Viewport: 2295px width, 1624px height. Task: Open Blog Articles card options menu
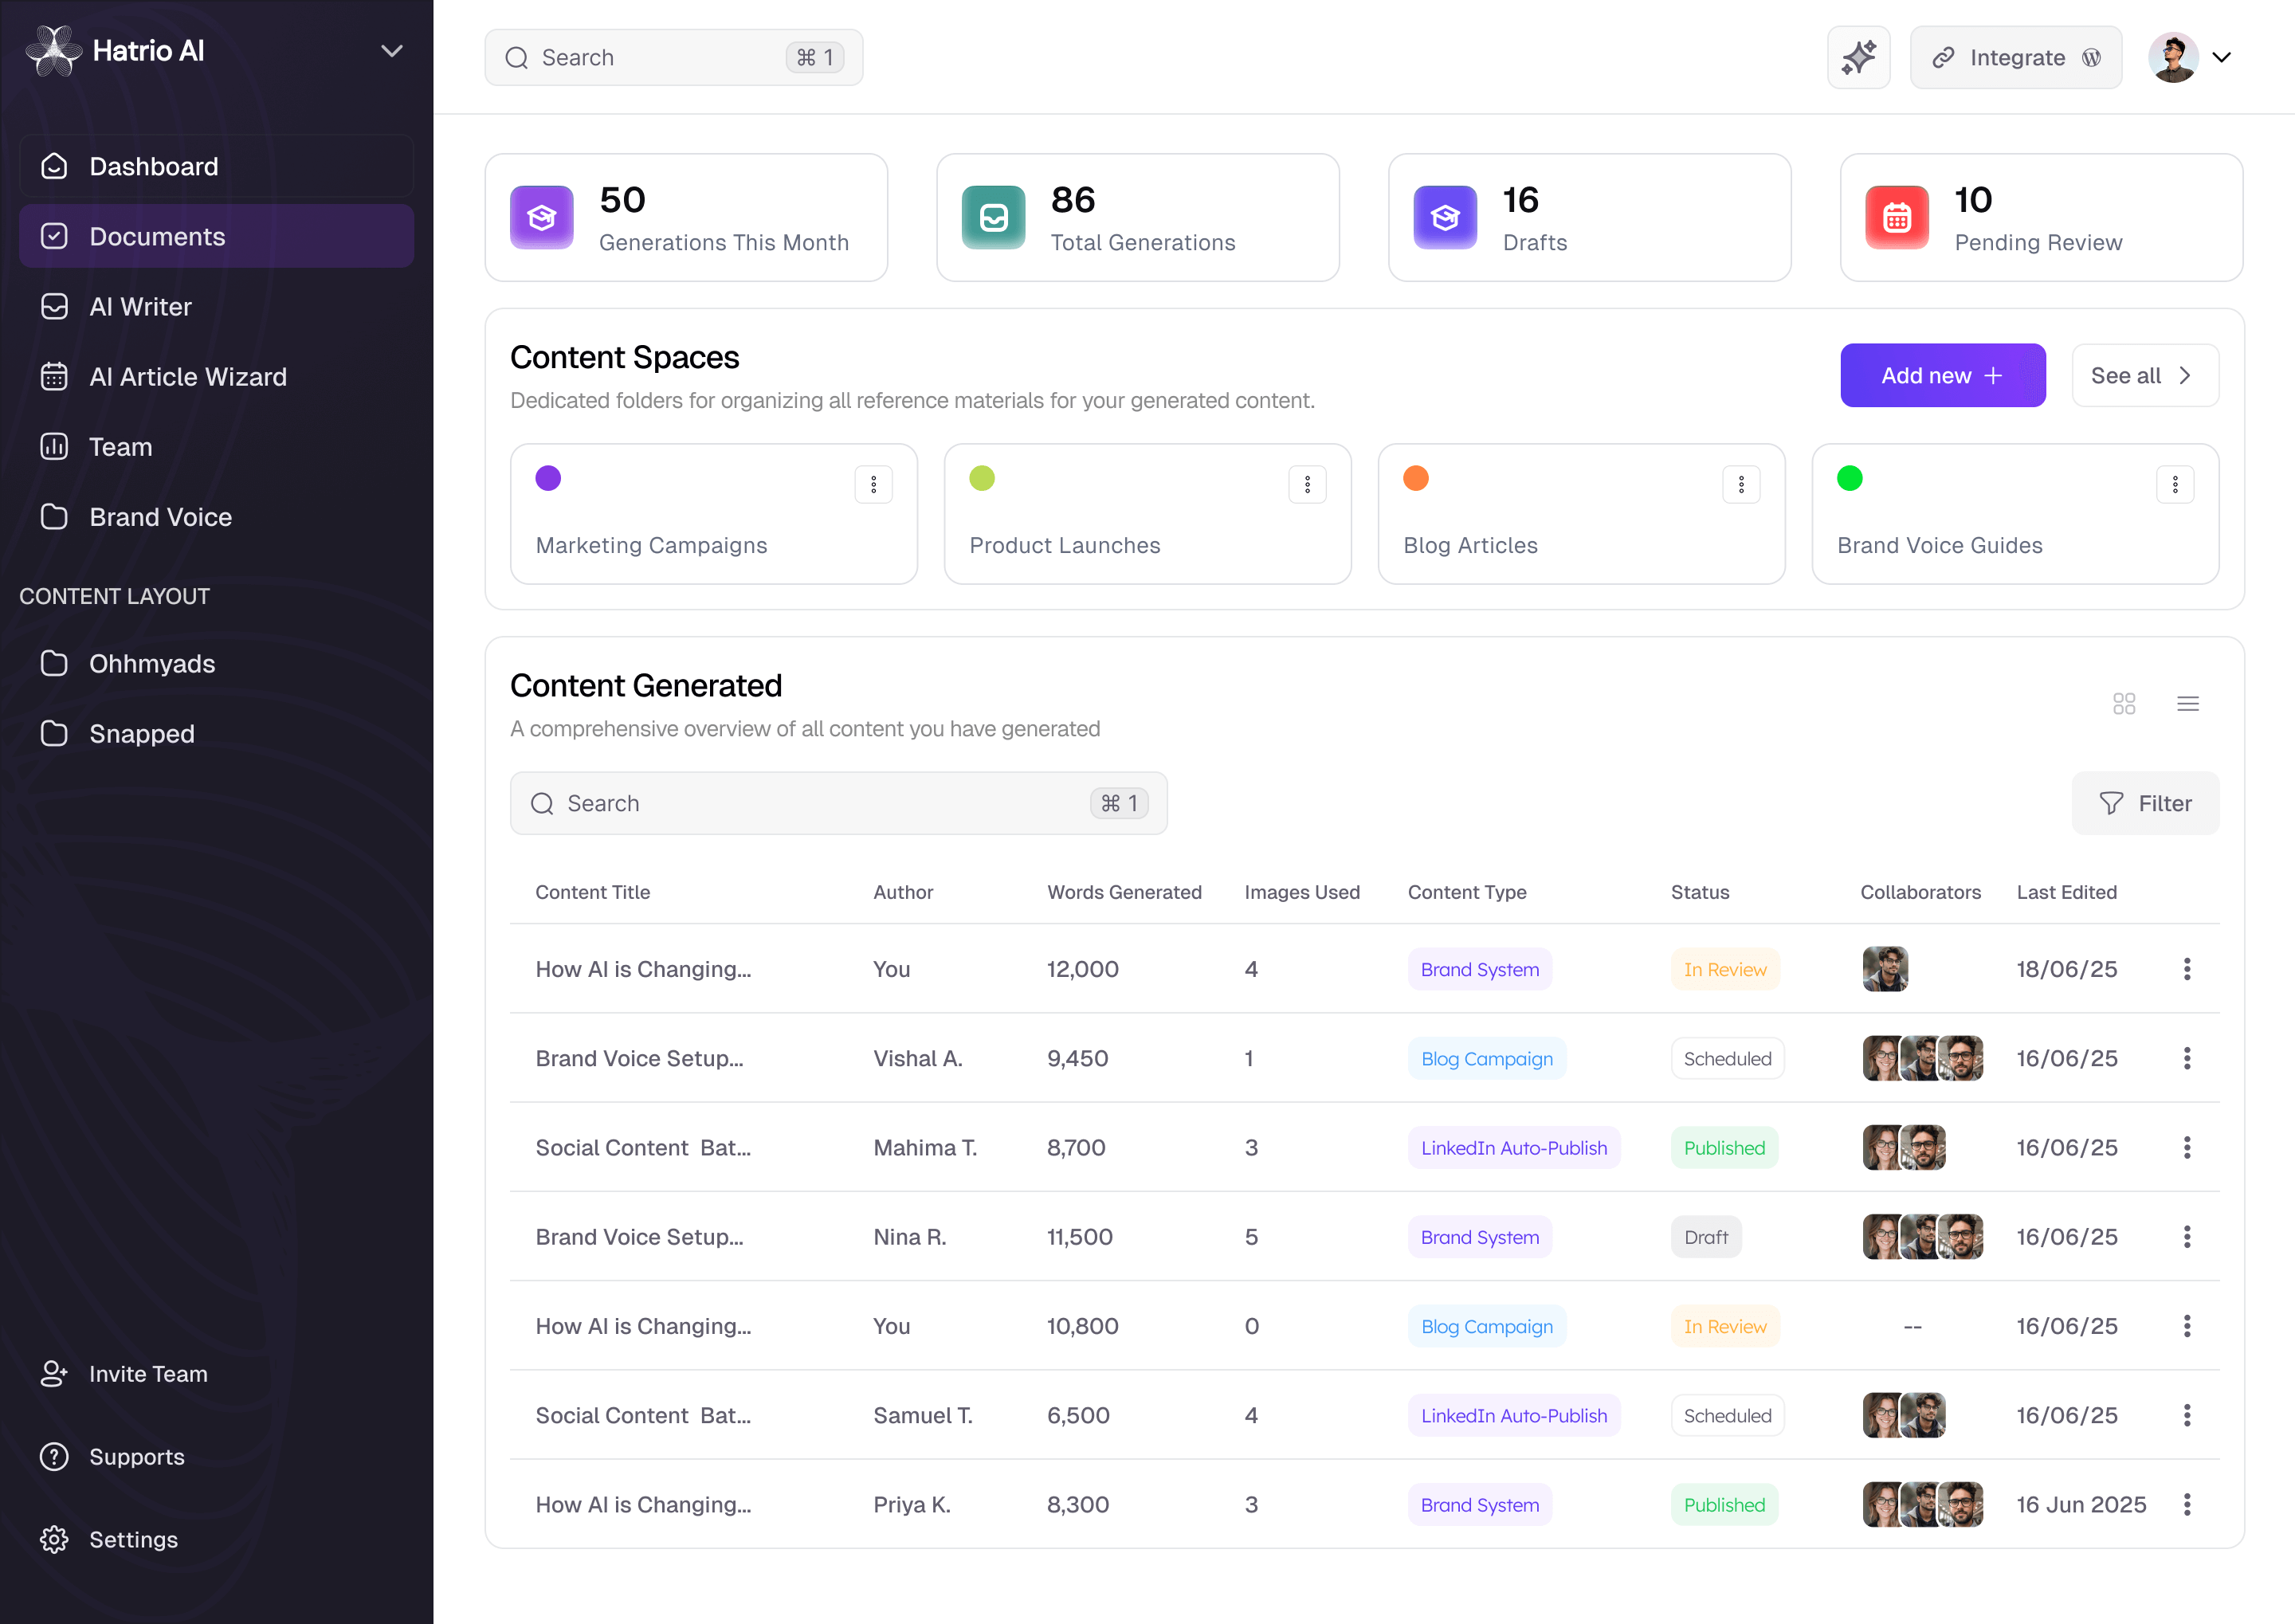tap(1741, 485)
